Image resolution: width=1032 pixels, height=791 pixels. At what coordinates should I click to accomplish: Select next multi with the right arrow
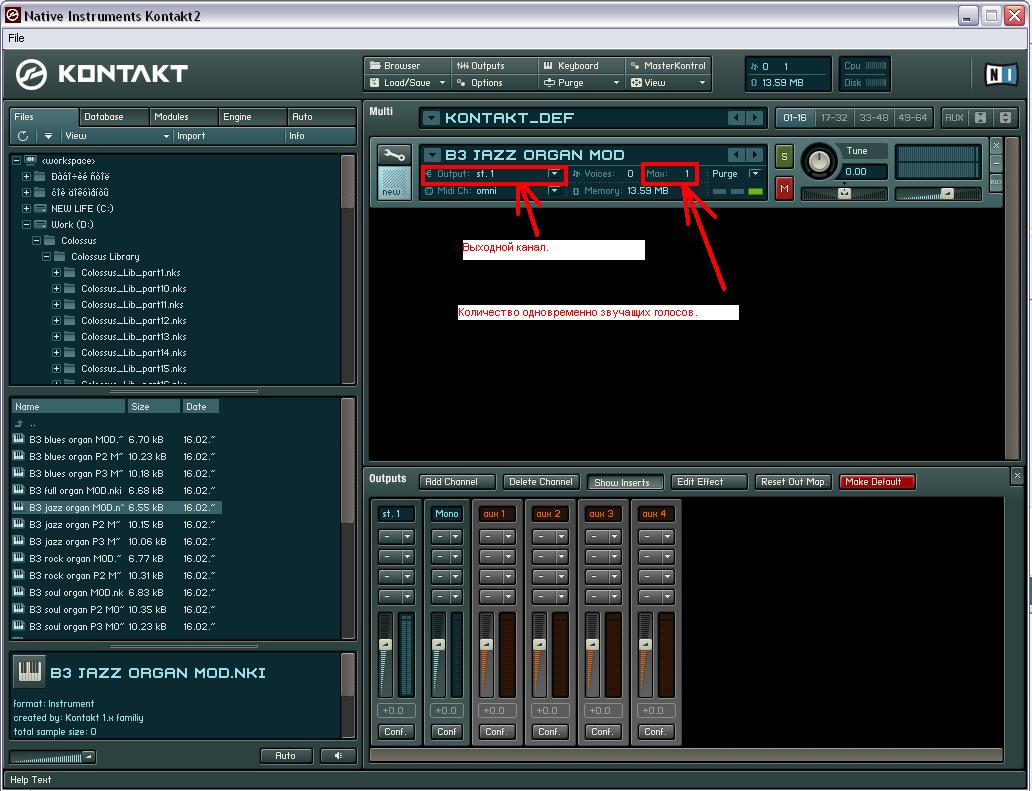(755, 118)
